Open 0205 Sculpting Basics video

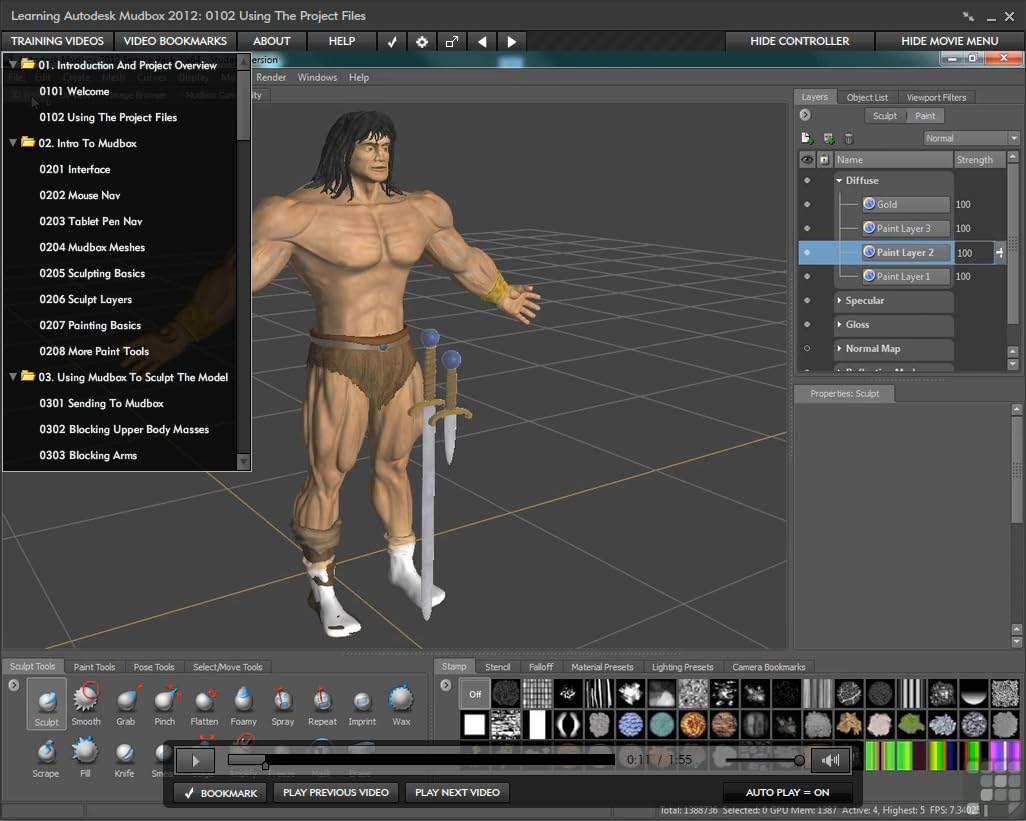92,273
